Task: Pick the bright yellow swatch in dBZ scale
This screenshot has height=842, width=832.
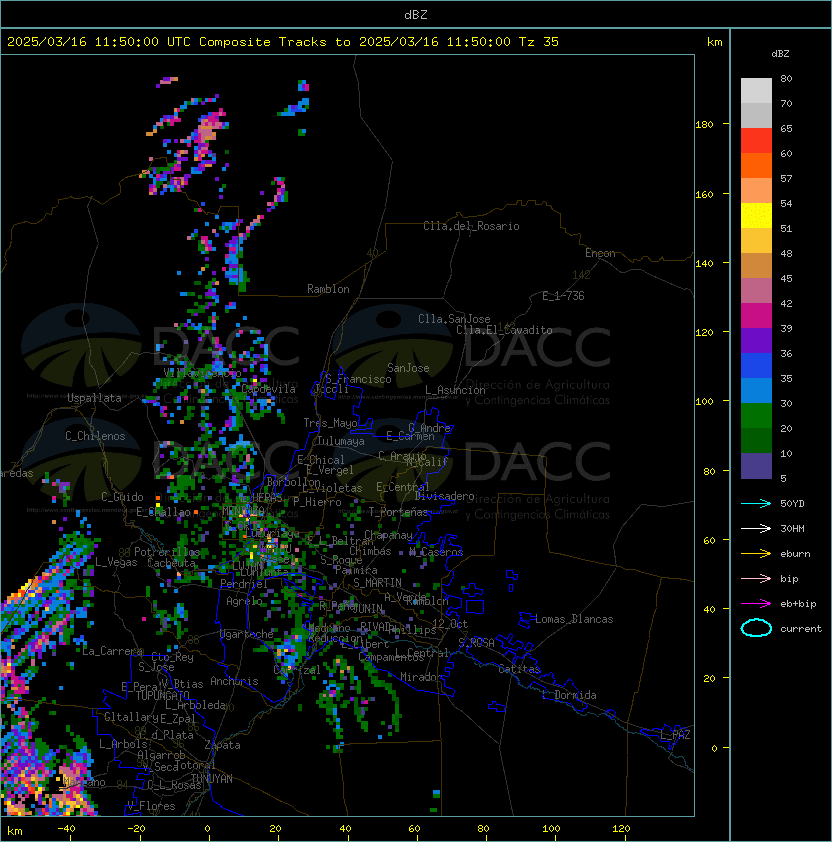Action: point(756,215)
